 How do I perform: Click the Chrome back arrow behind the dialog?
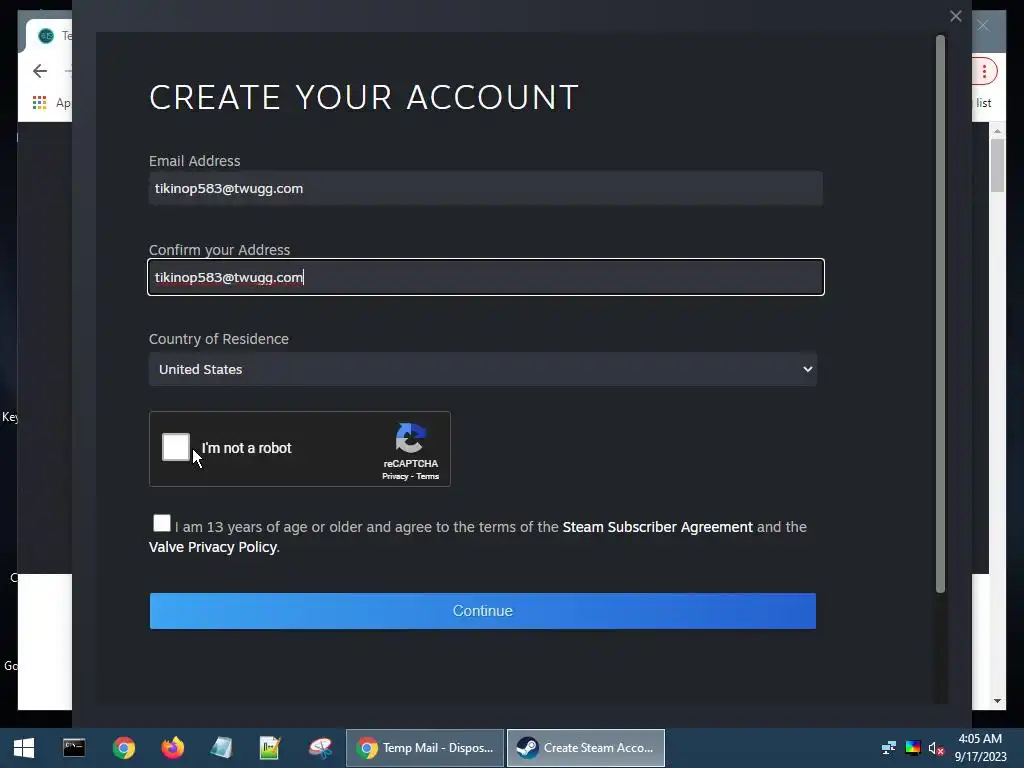(x=40, y=71)
